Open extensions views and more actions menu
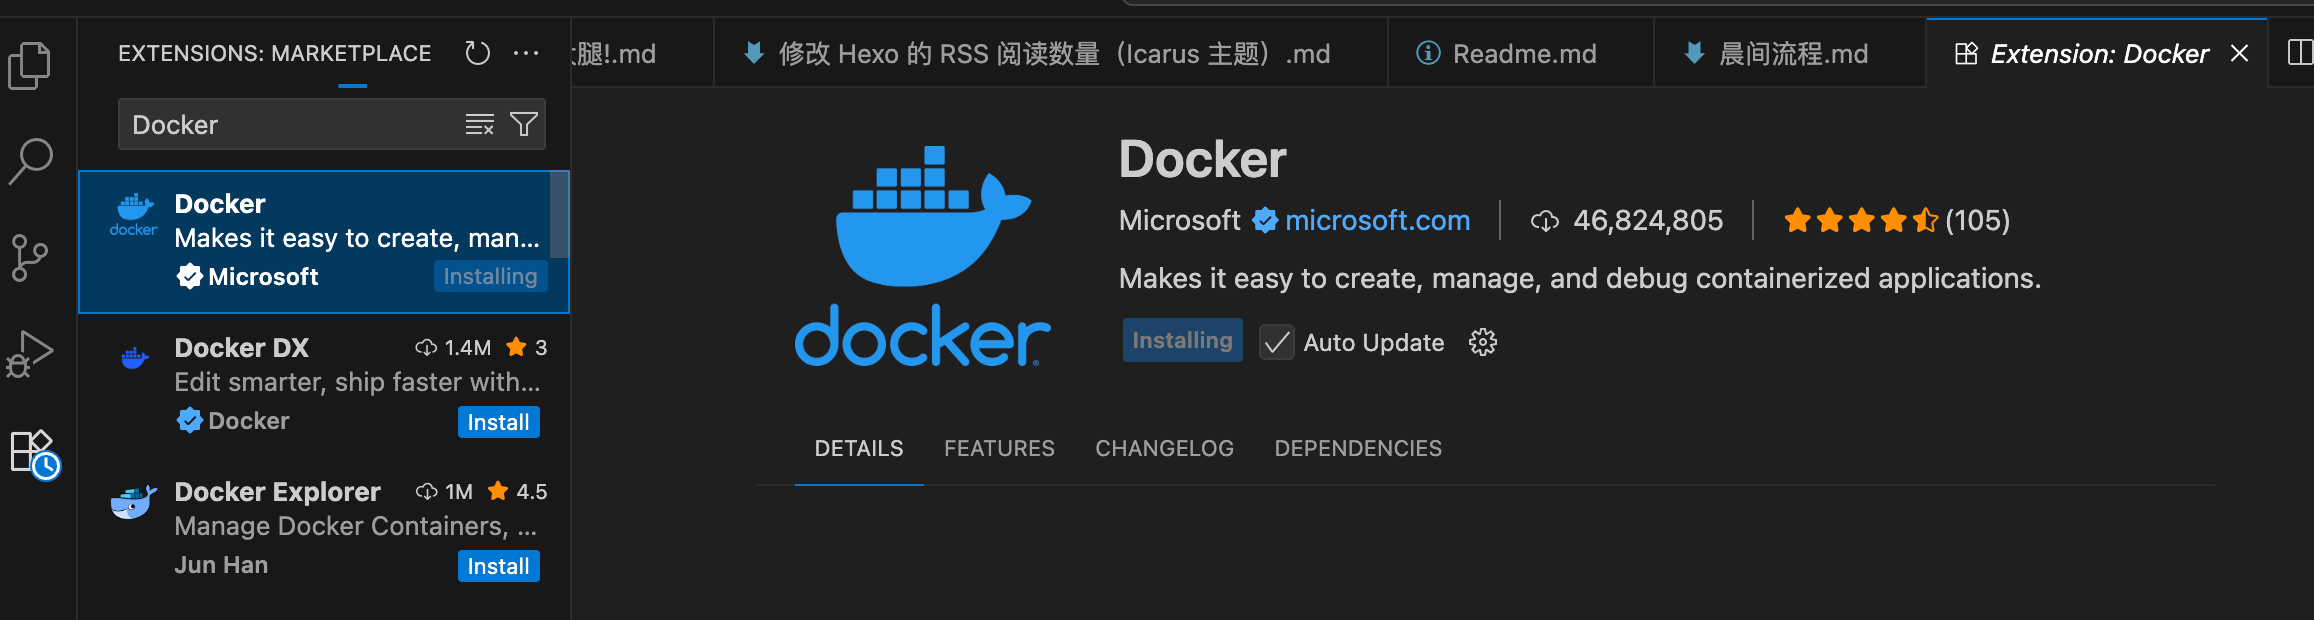Screen dimensions: 2314x620 tap(526, 53)
